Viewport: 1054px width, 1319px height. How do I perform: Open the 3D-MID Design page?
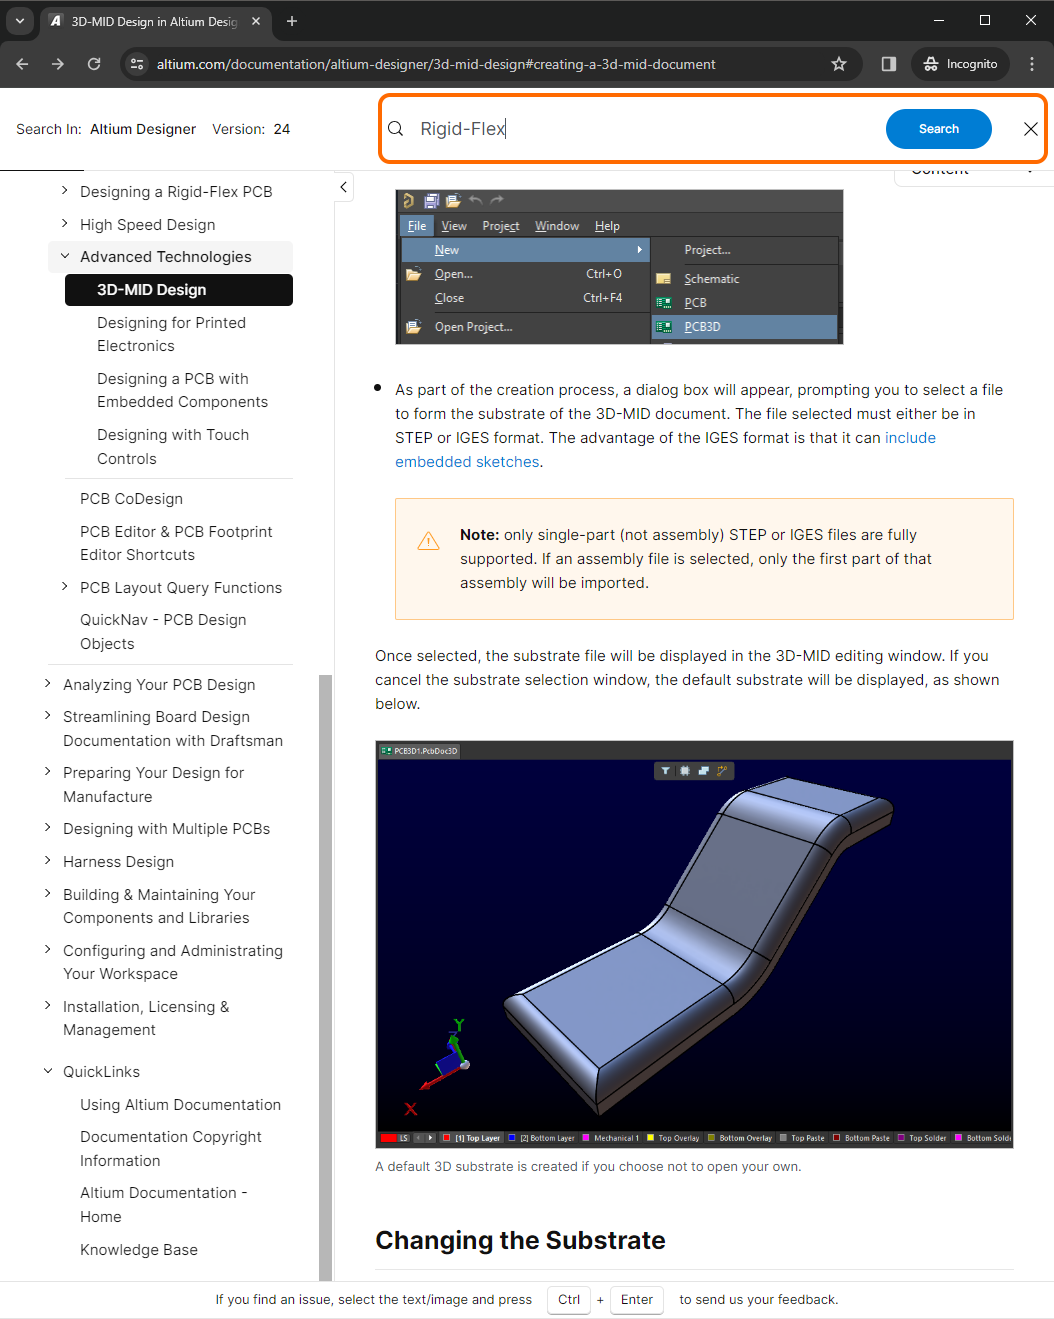179,290
